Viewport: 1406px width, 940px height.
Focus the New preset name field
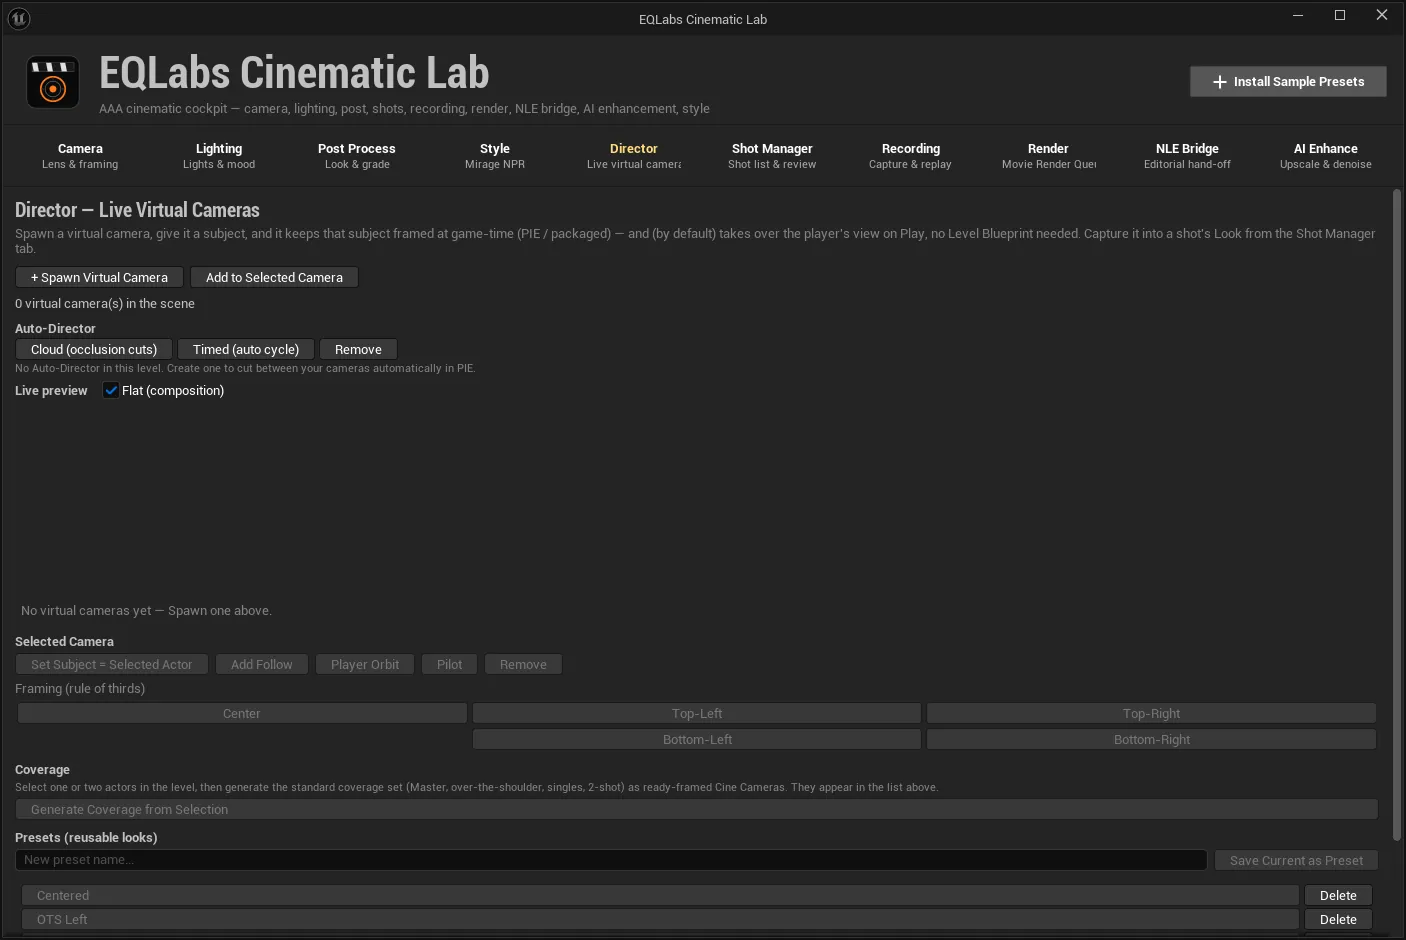[x=611, y=860]
